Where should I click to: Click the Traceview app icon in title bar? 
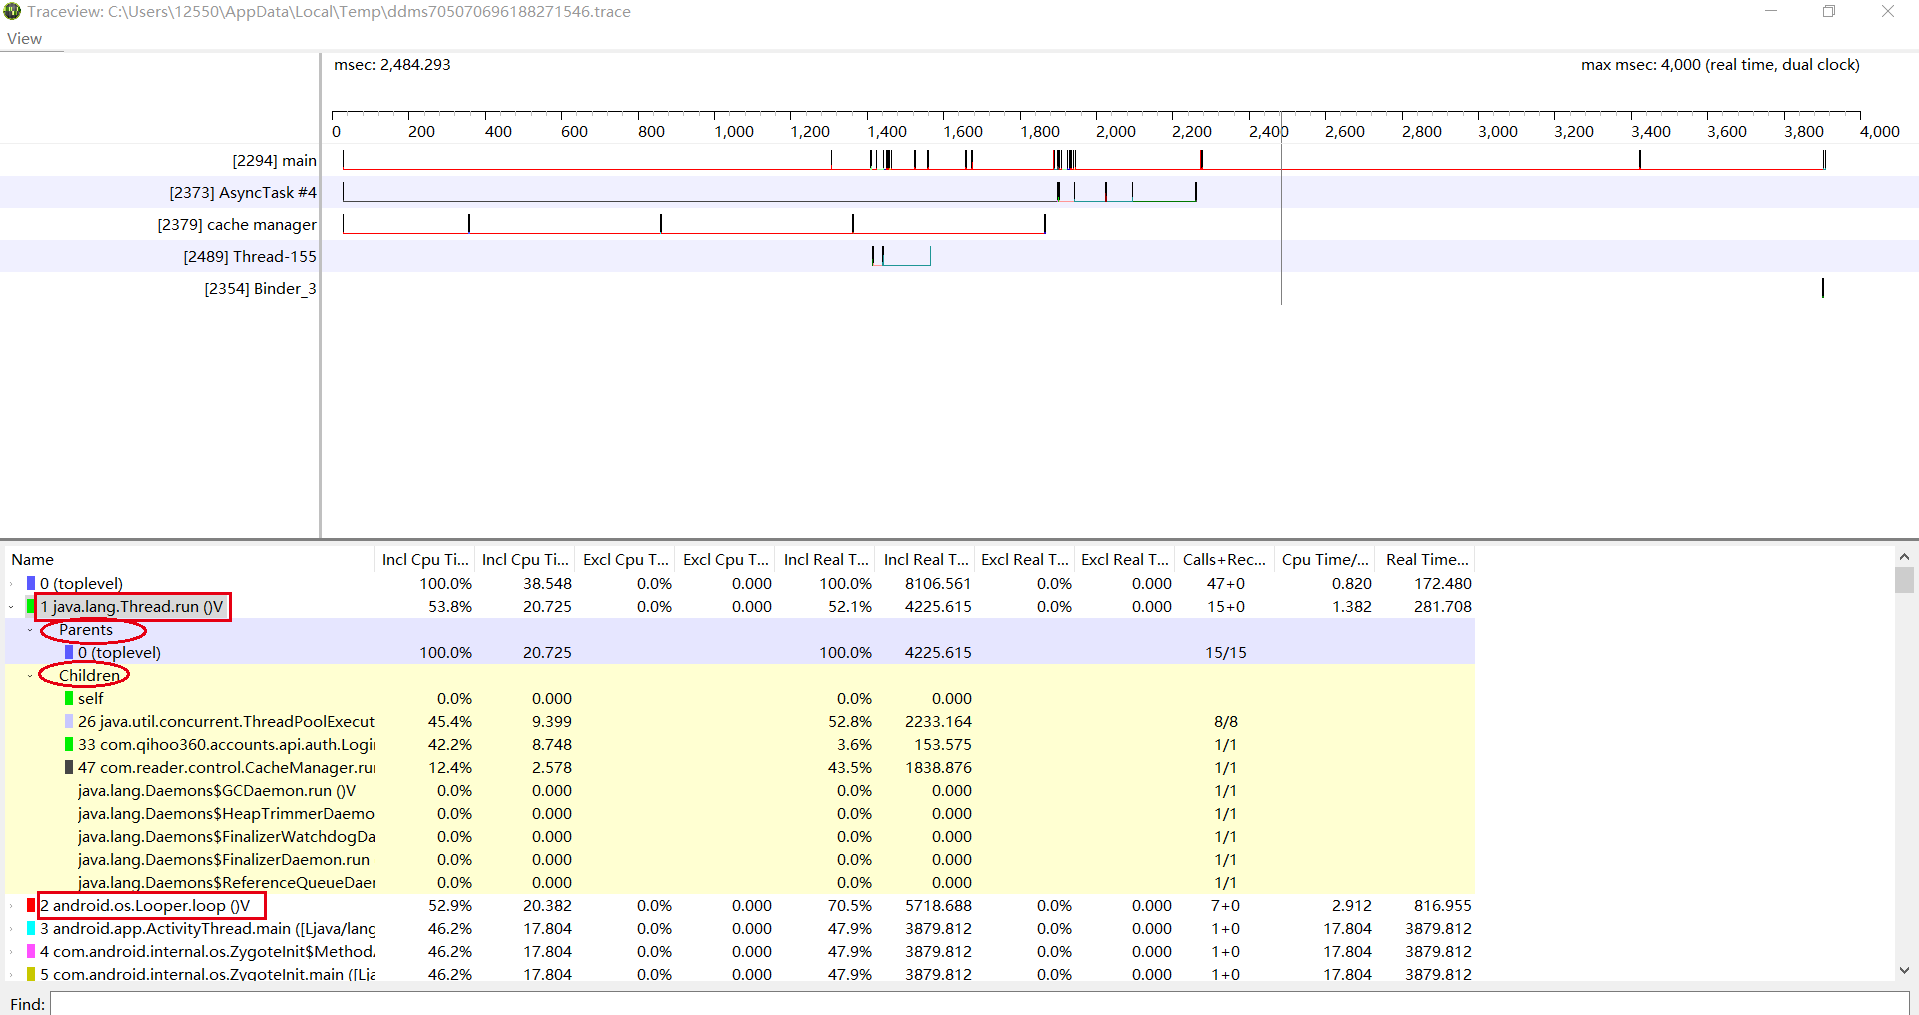tap(12, 11)
